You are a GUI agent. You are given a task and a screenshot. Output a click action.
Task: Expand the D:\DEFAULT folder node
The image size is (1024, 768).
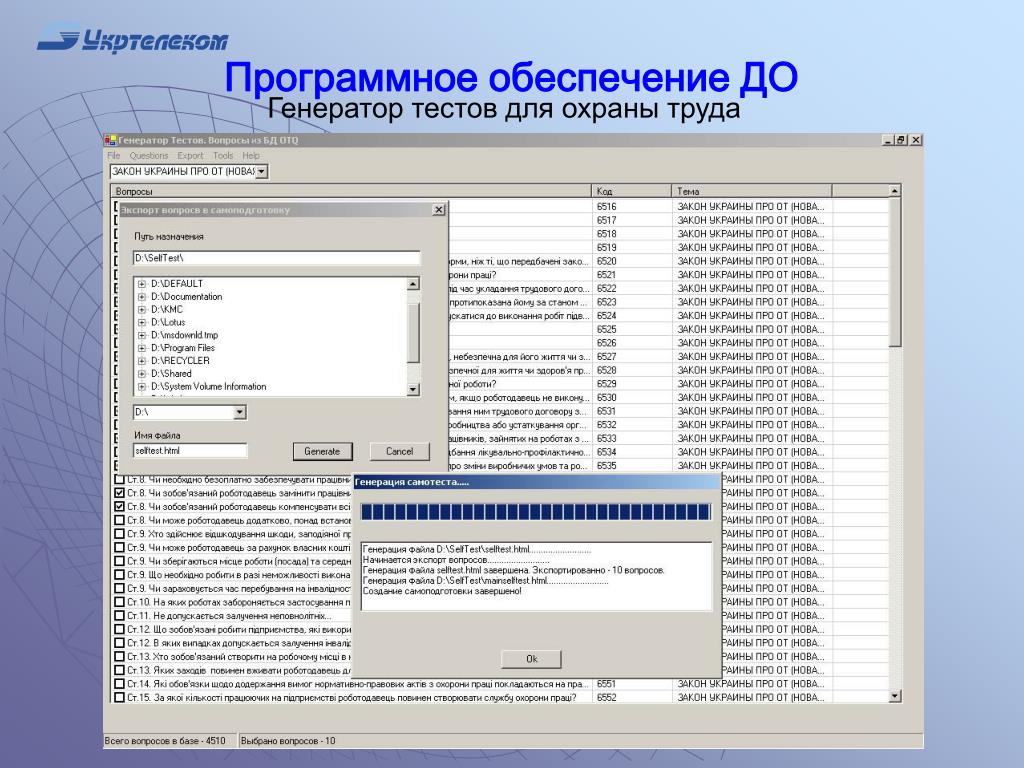coord(142,284)
